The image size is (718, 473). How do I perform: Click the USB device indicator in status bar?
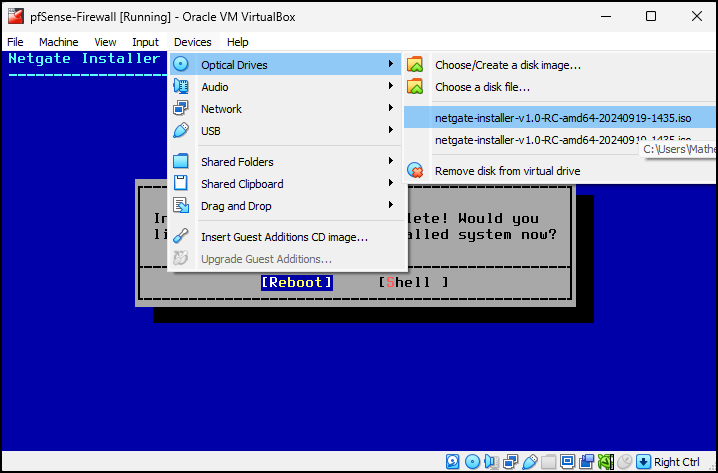pos(529,462)
